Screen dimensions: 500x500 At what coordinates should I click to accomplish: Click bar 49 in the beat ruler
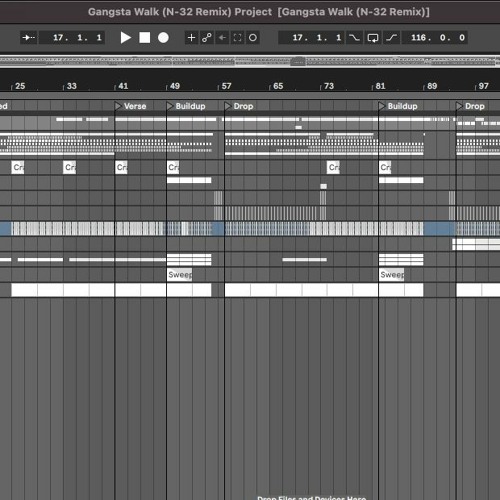(175, 86)
